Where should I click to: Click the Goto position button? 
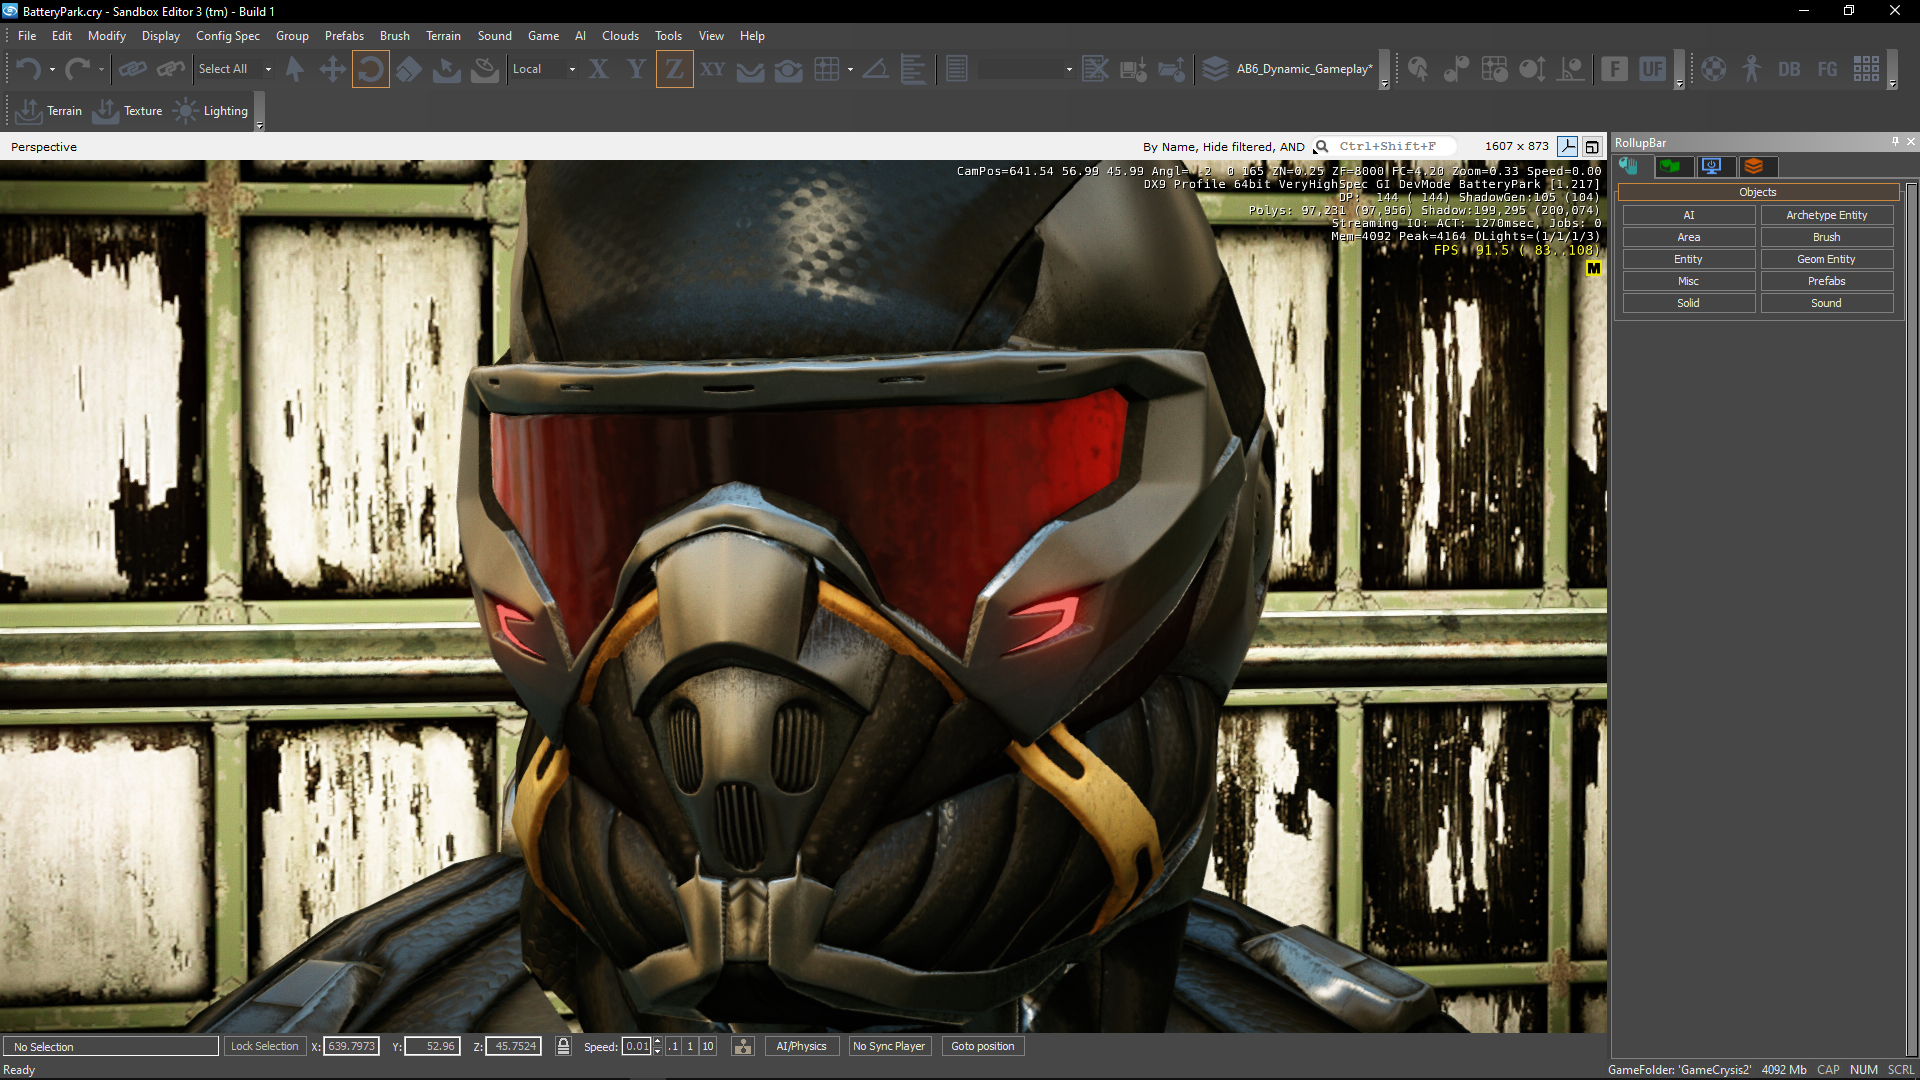click(x=982, y=1046)
